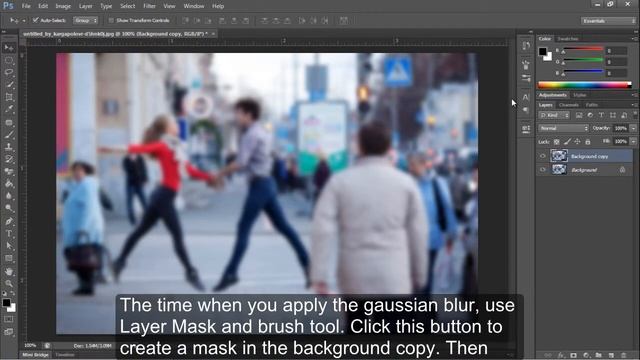The width and height of the screenshot is (640, 360).
Task: Open the Image menu
Action: coord(63,6)
